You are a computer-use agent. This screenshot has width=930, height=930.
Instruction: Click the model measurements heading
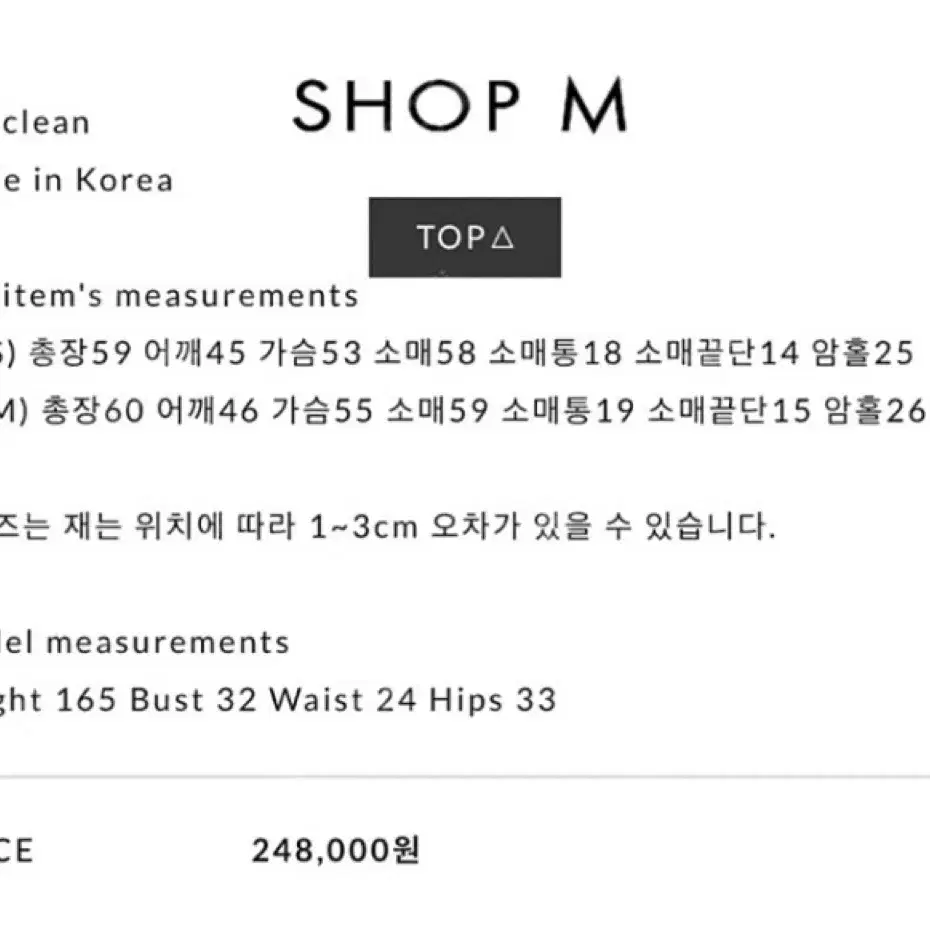point(145,642)
